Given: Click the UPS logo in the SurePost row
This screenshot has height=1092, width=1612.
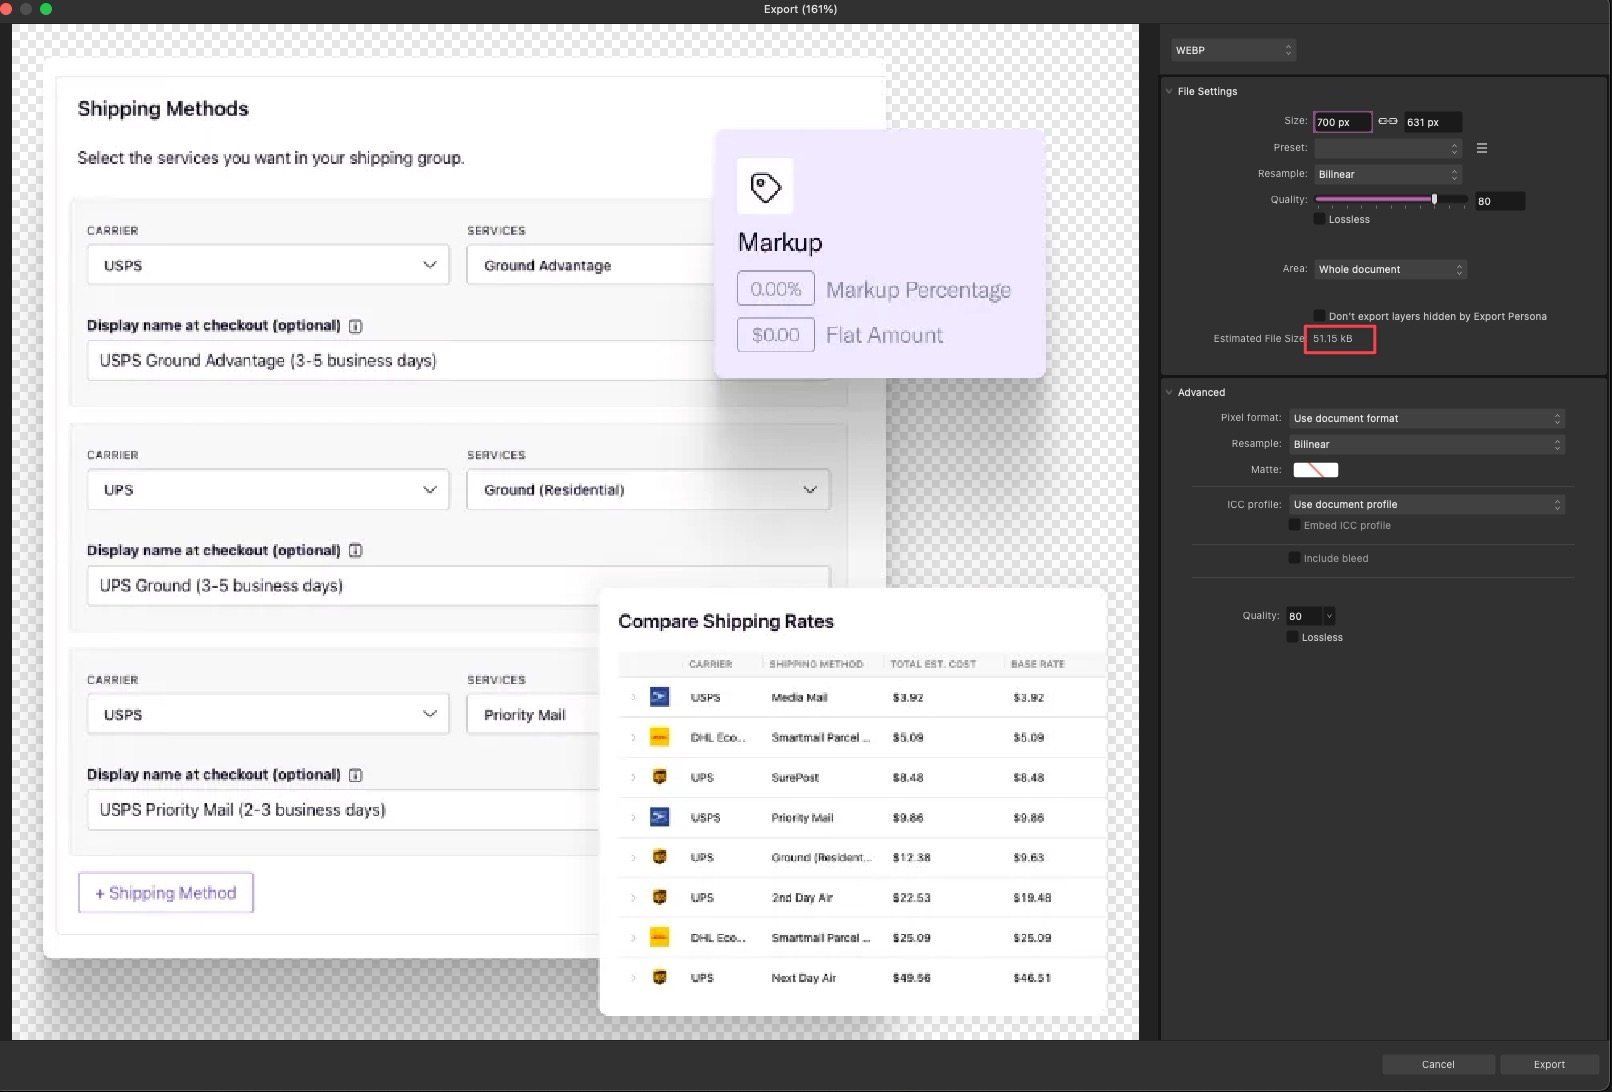Looking at the screenshot, I should [659, 777].
